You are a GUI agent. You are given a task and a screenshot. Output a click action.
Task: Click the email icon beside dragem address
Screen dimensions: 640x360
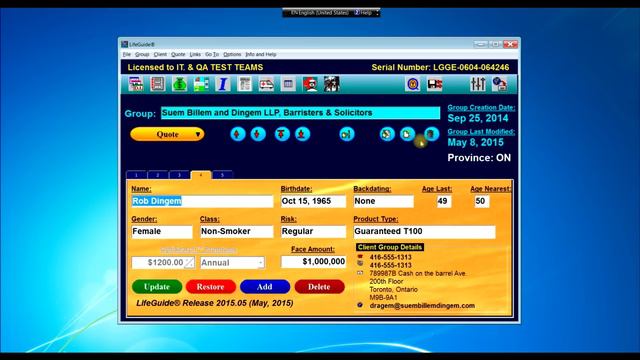[x=360, y=305]
